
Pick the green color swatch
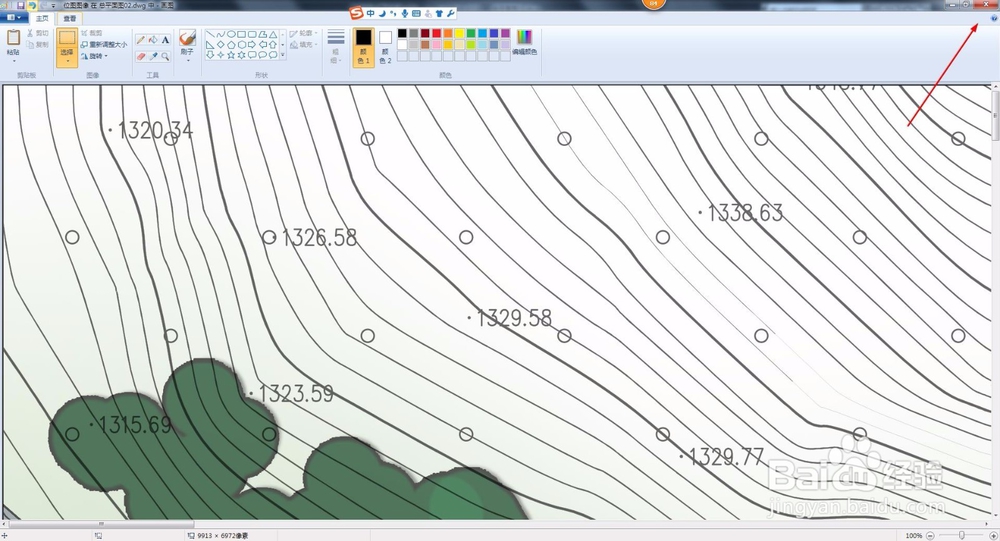pos(471,33)
